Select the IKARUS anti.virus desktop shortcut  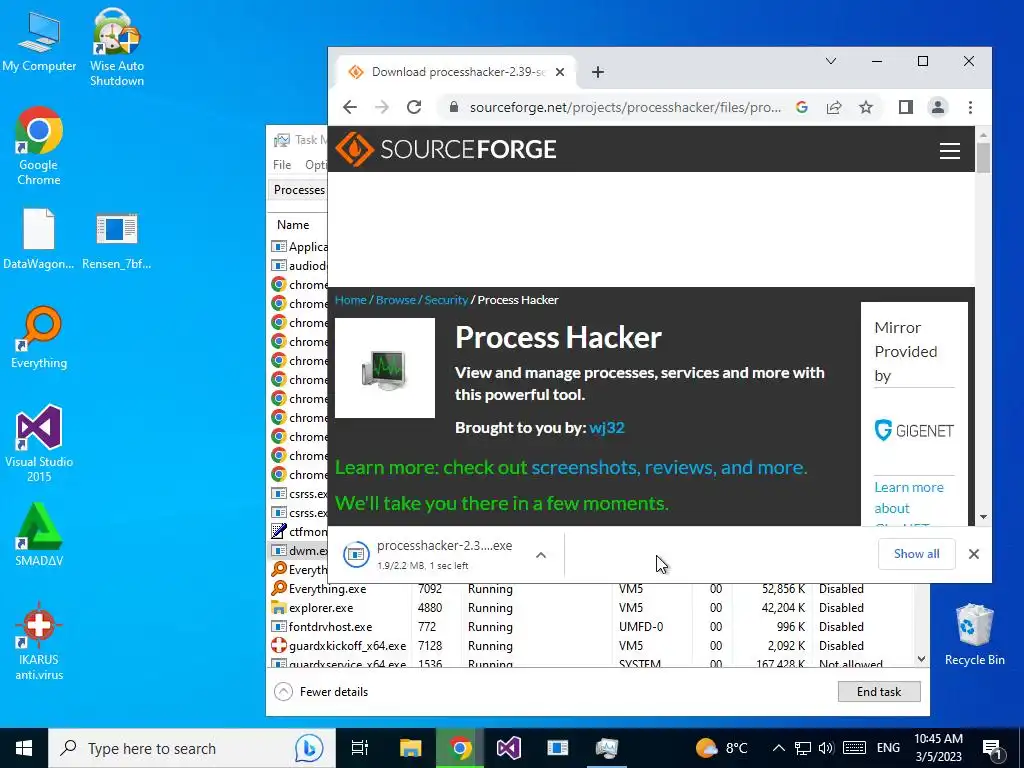pos(39,641)
